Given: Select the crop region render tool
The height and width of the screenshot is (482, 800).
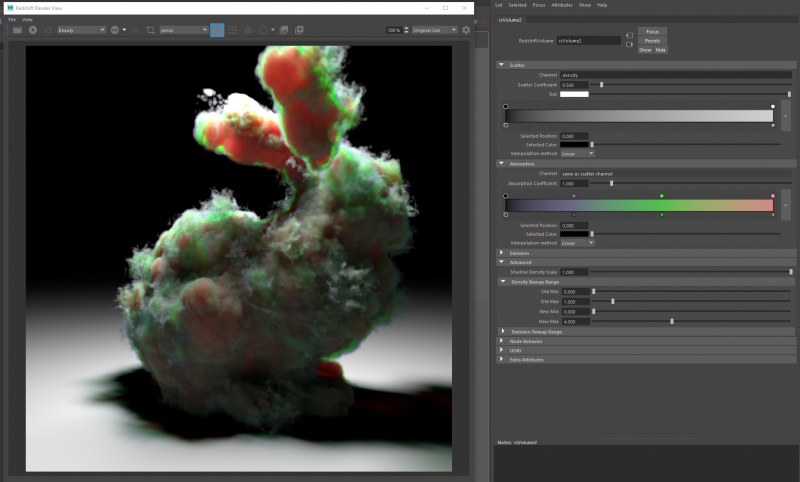Looking at the screenshot, I should 151,30.
